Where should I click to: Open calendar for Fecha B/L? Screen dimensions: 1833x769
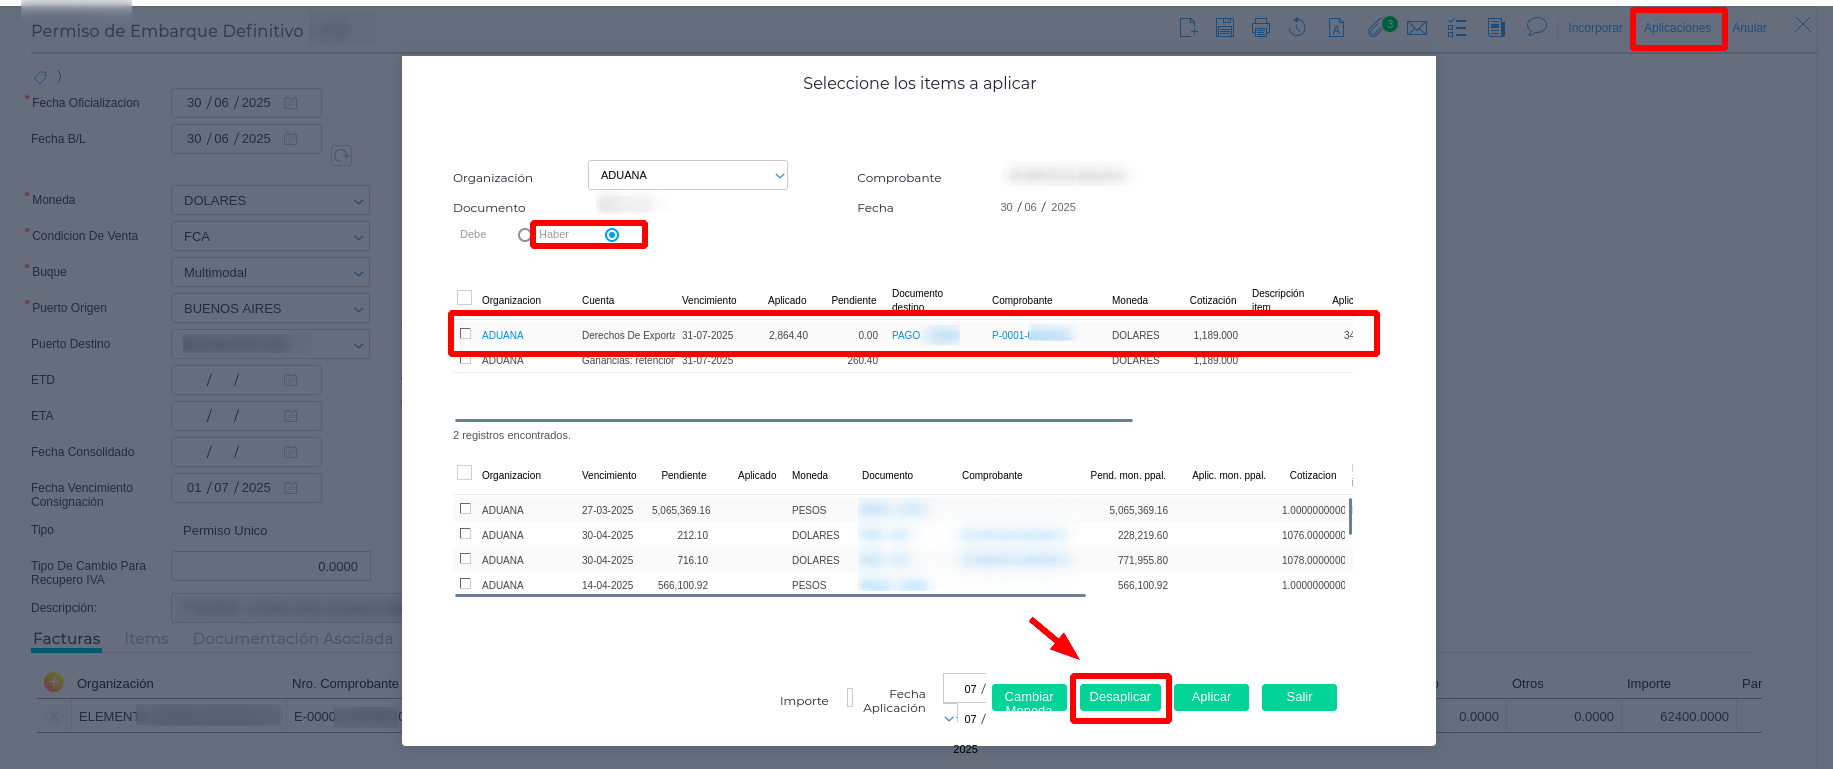291,139
